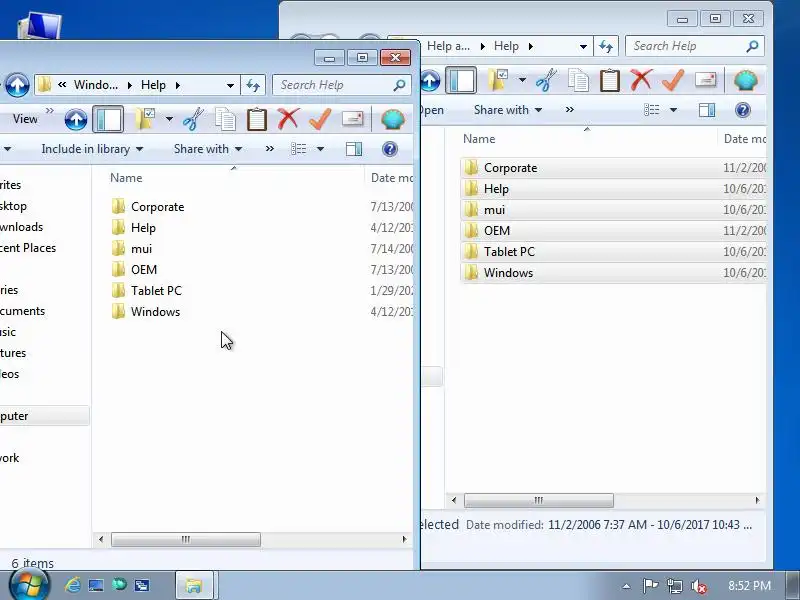The width and height of the screenshot is (800, 600).
Task: Click Help question mark in back window
Action: (x=743, y=110)
